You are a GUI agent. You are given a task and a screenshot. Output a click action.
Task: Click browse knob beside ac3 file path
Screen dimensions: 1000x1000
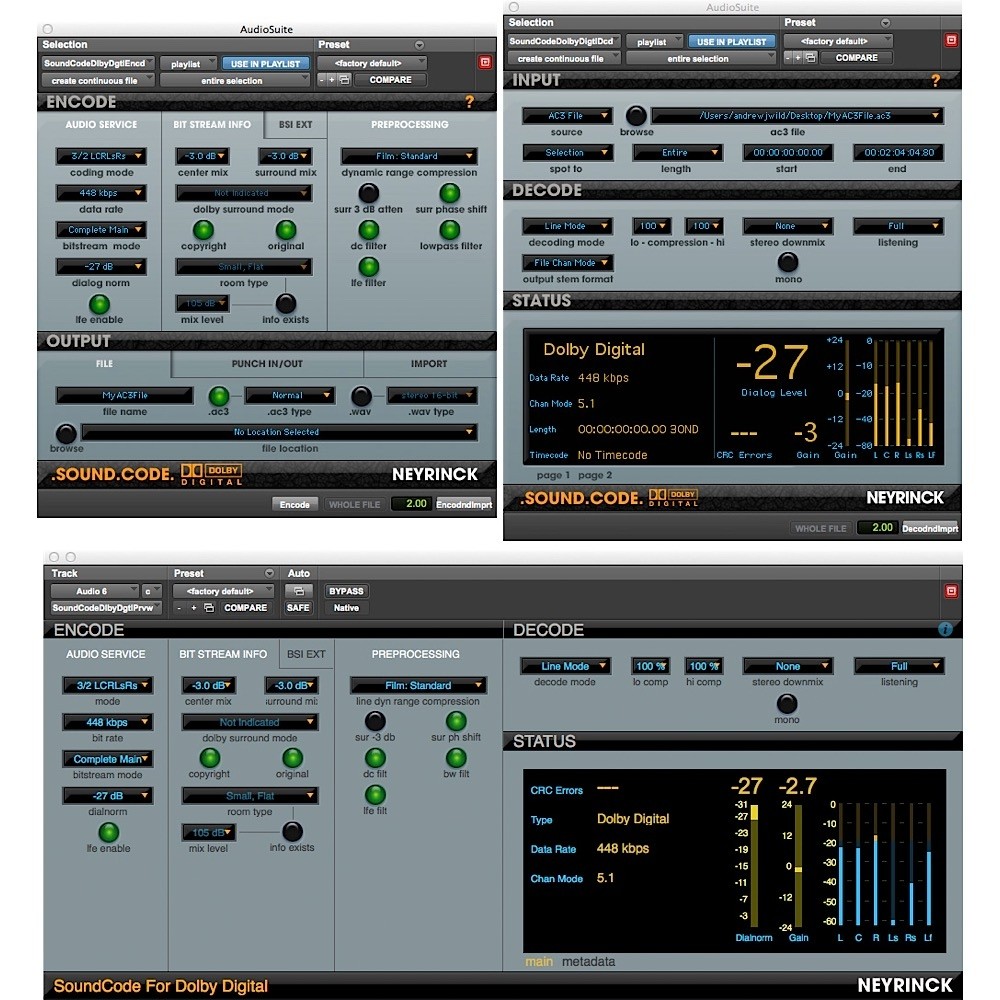click(635, 115)
